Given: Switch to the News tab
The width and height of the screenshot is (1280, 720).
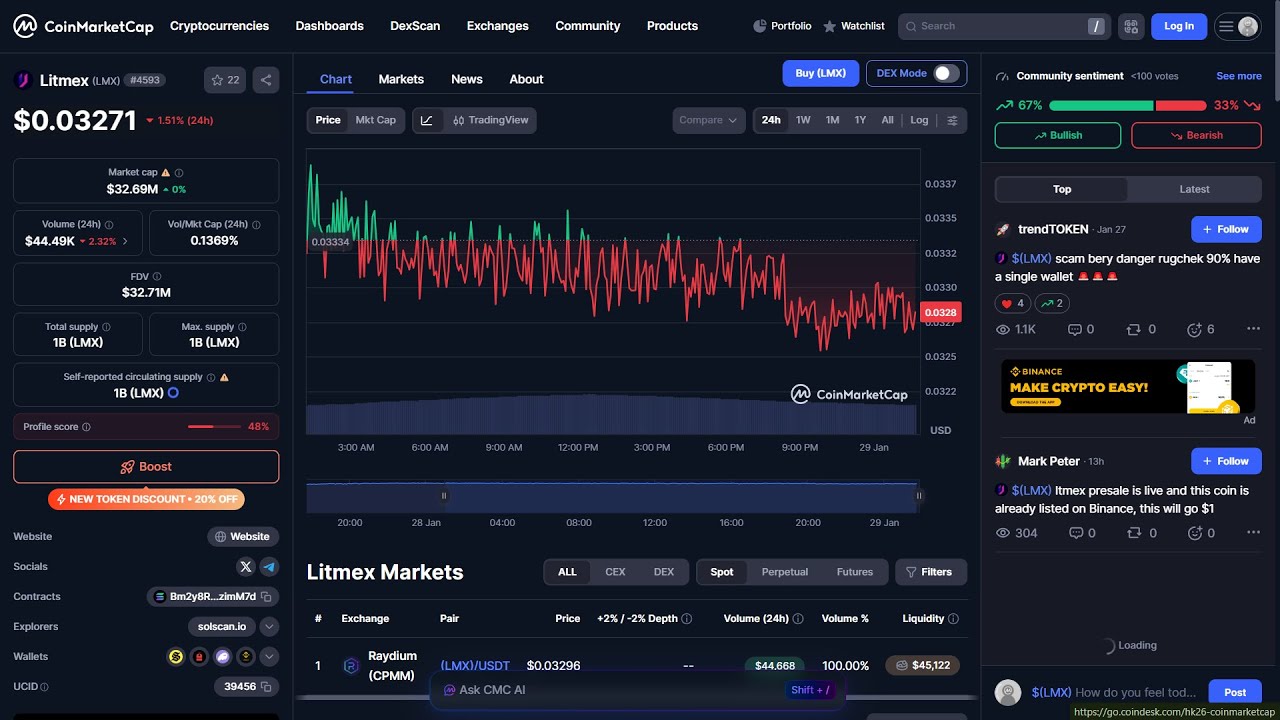Looking at the screenshot, I should click(467, 79).
